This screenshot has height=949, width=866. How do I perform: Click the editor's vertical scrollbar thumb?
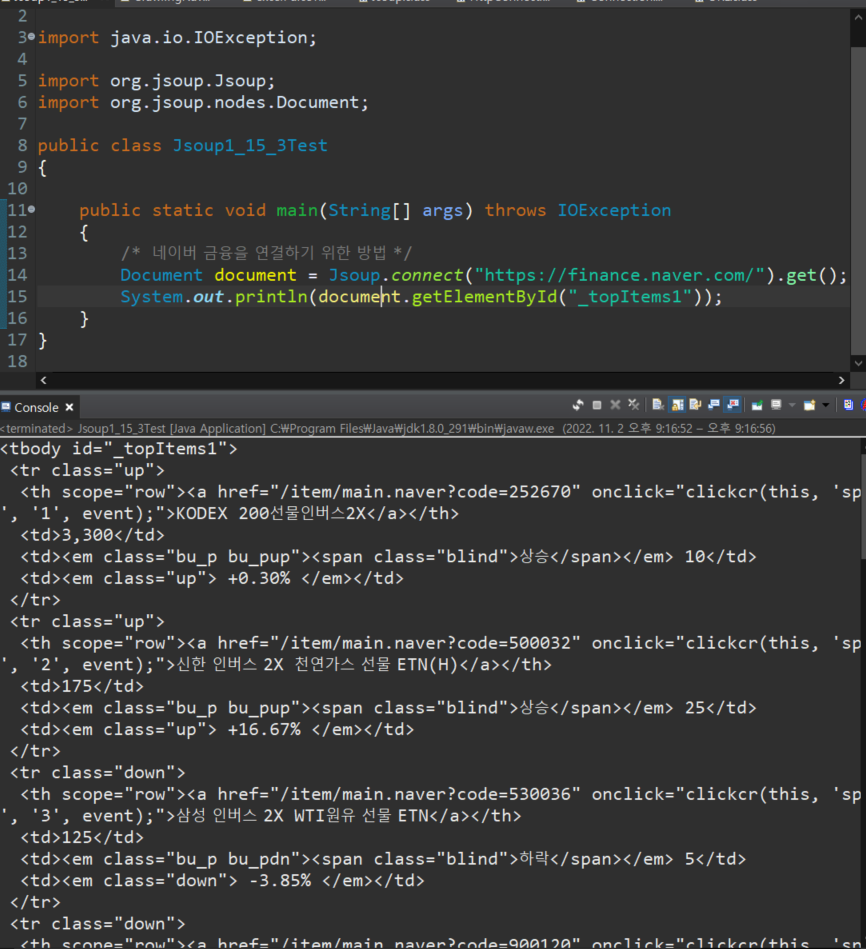coord(858,200)
